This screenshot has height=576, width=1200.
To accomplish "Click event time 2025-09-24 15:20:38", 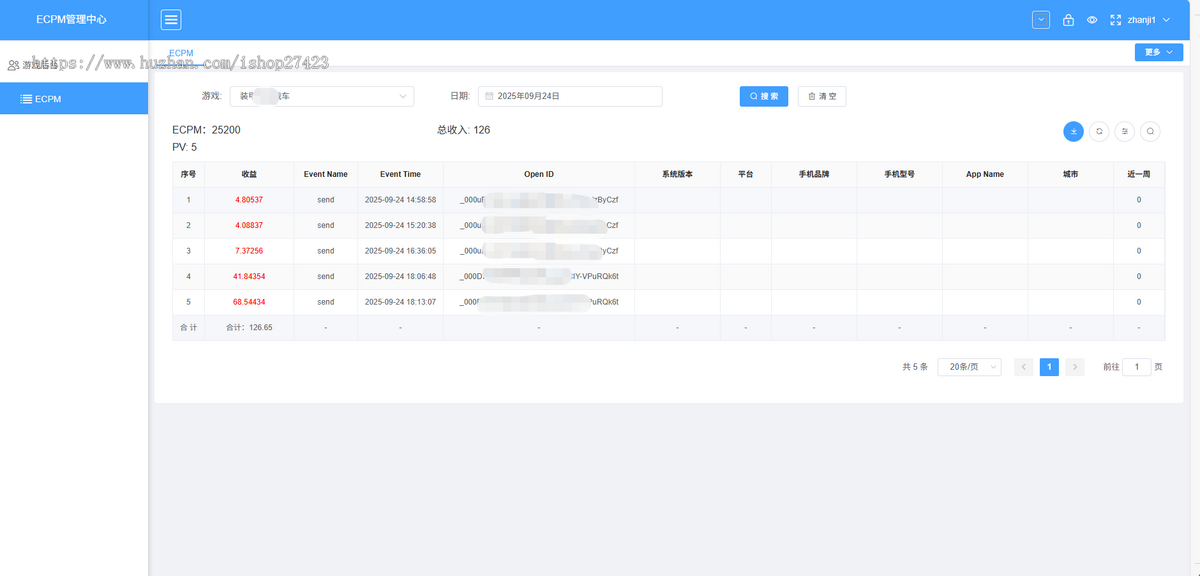I will 400,225.
